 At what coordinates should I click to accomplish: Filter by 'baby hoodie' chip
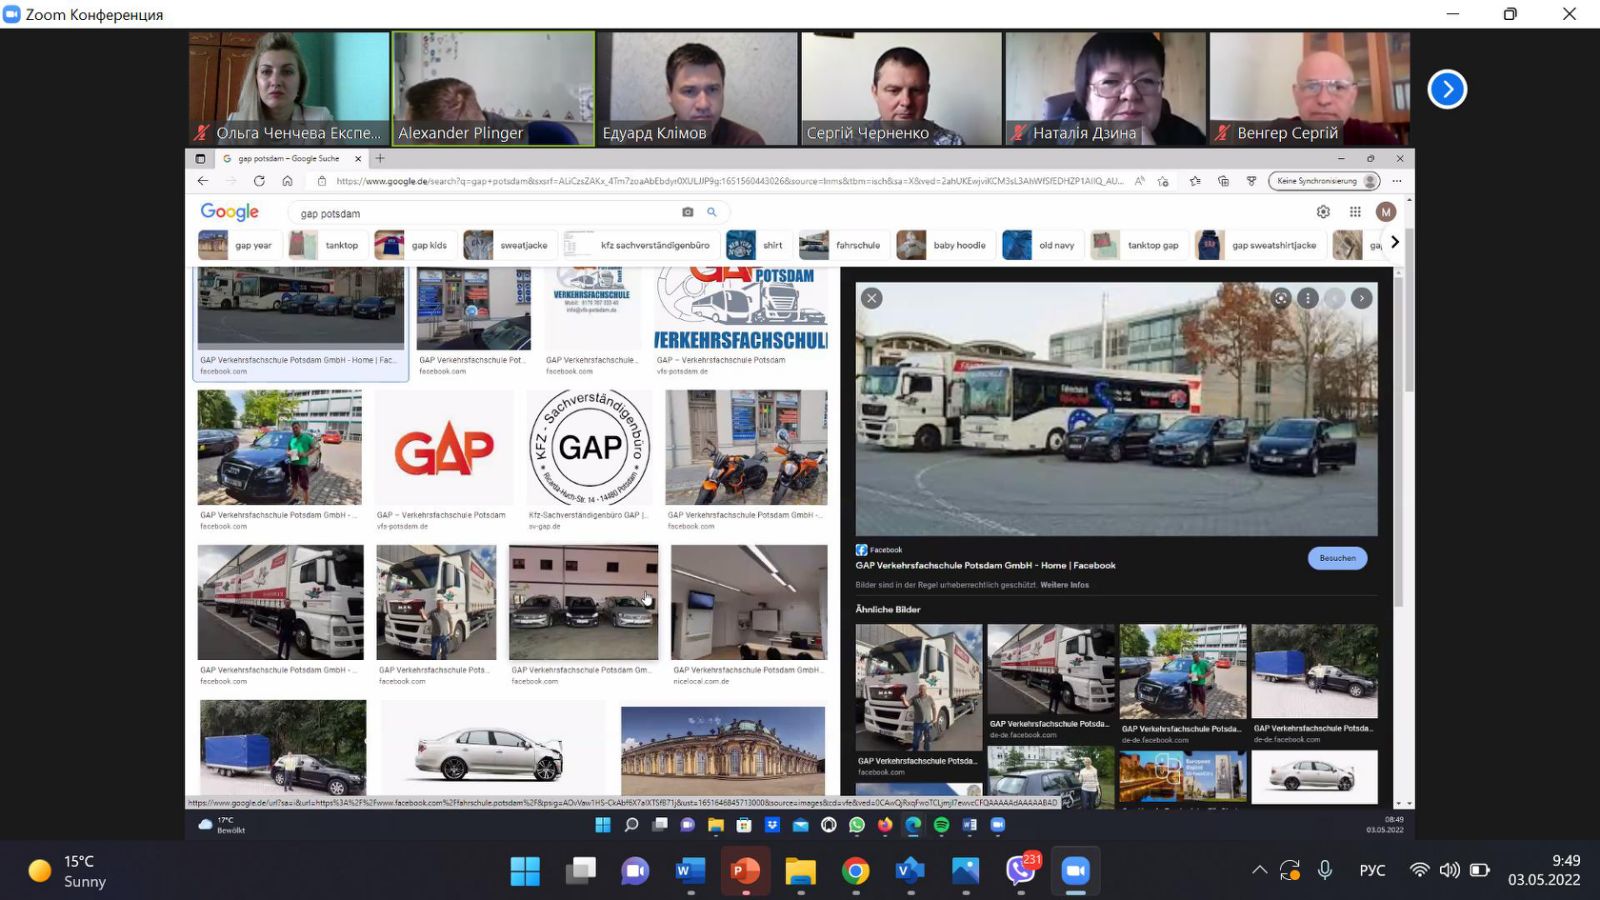(943, 245)
